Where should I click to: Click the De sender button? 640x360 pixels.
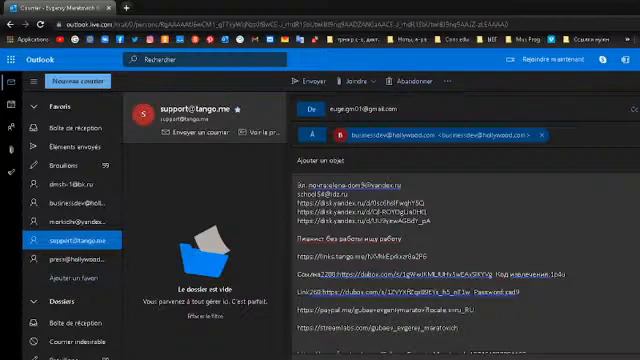click(311, 109)
